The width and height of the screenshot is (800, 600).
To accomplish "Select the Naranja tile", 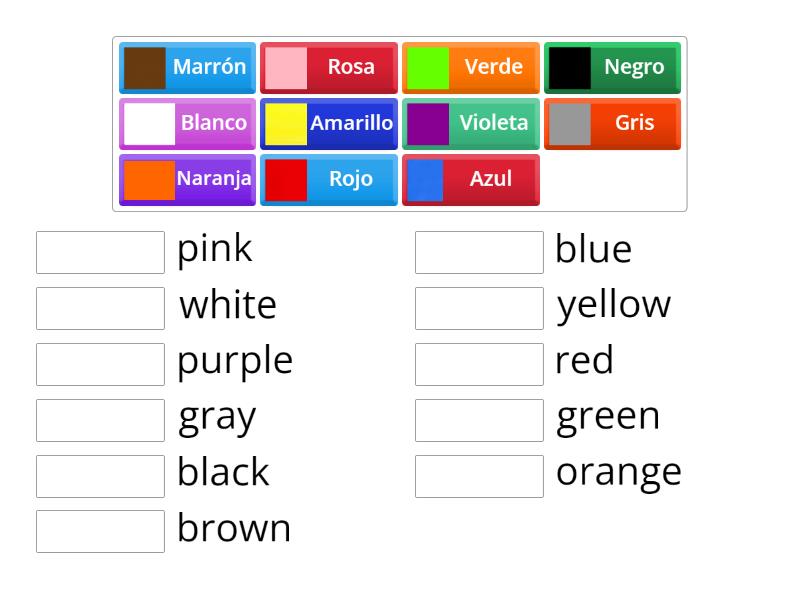I will (x=187, y=179).
